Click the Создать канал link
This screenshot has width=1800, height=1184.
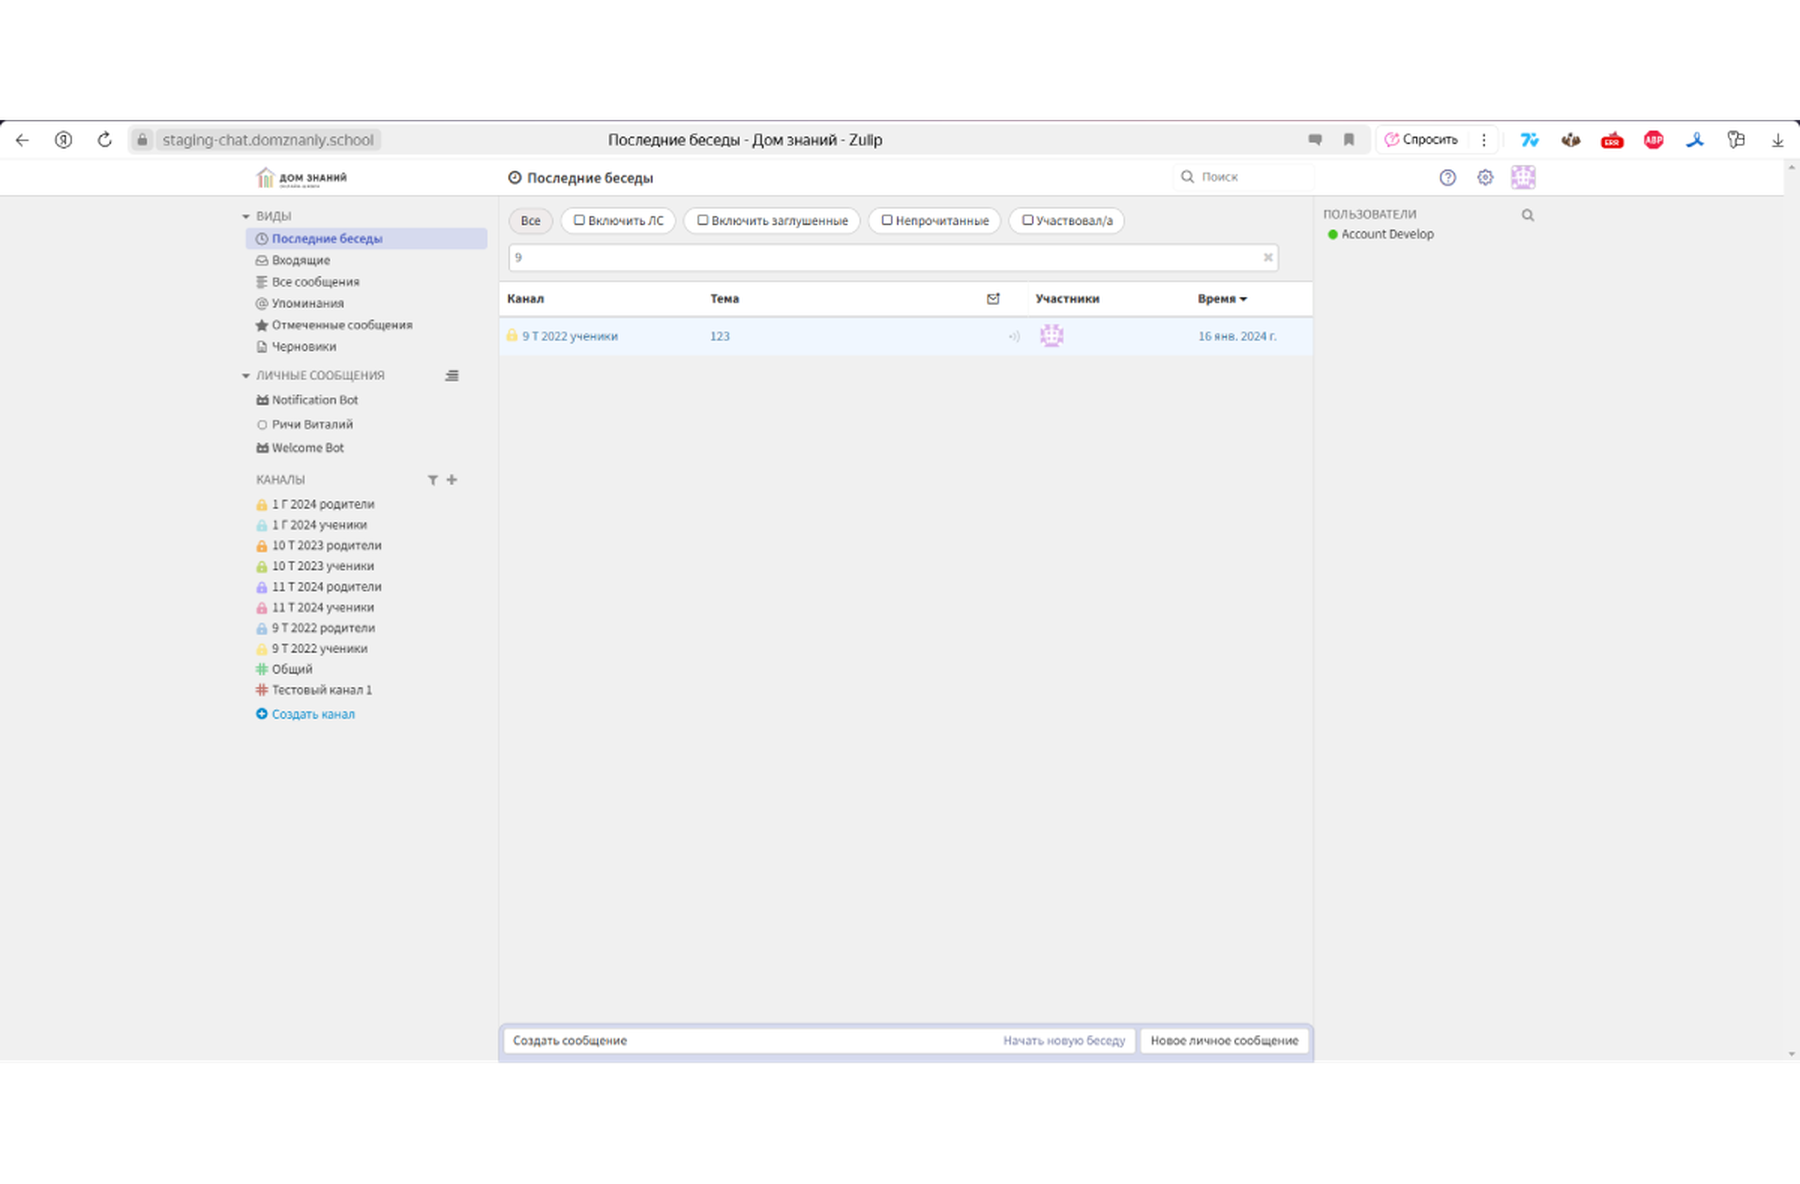pyautogui.click(x=313, y=714)
